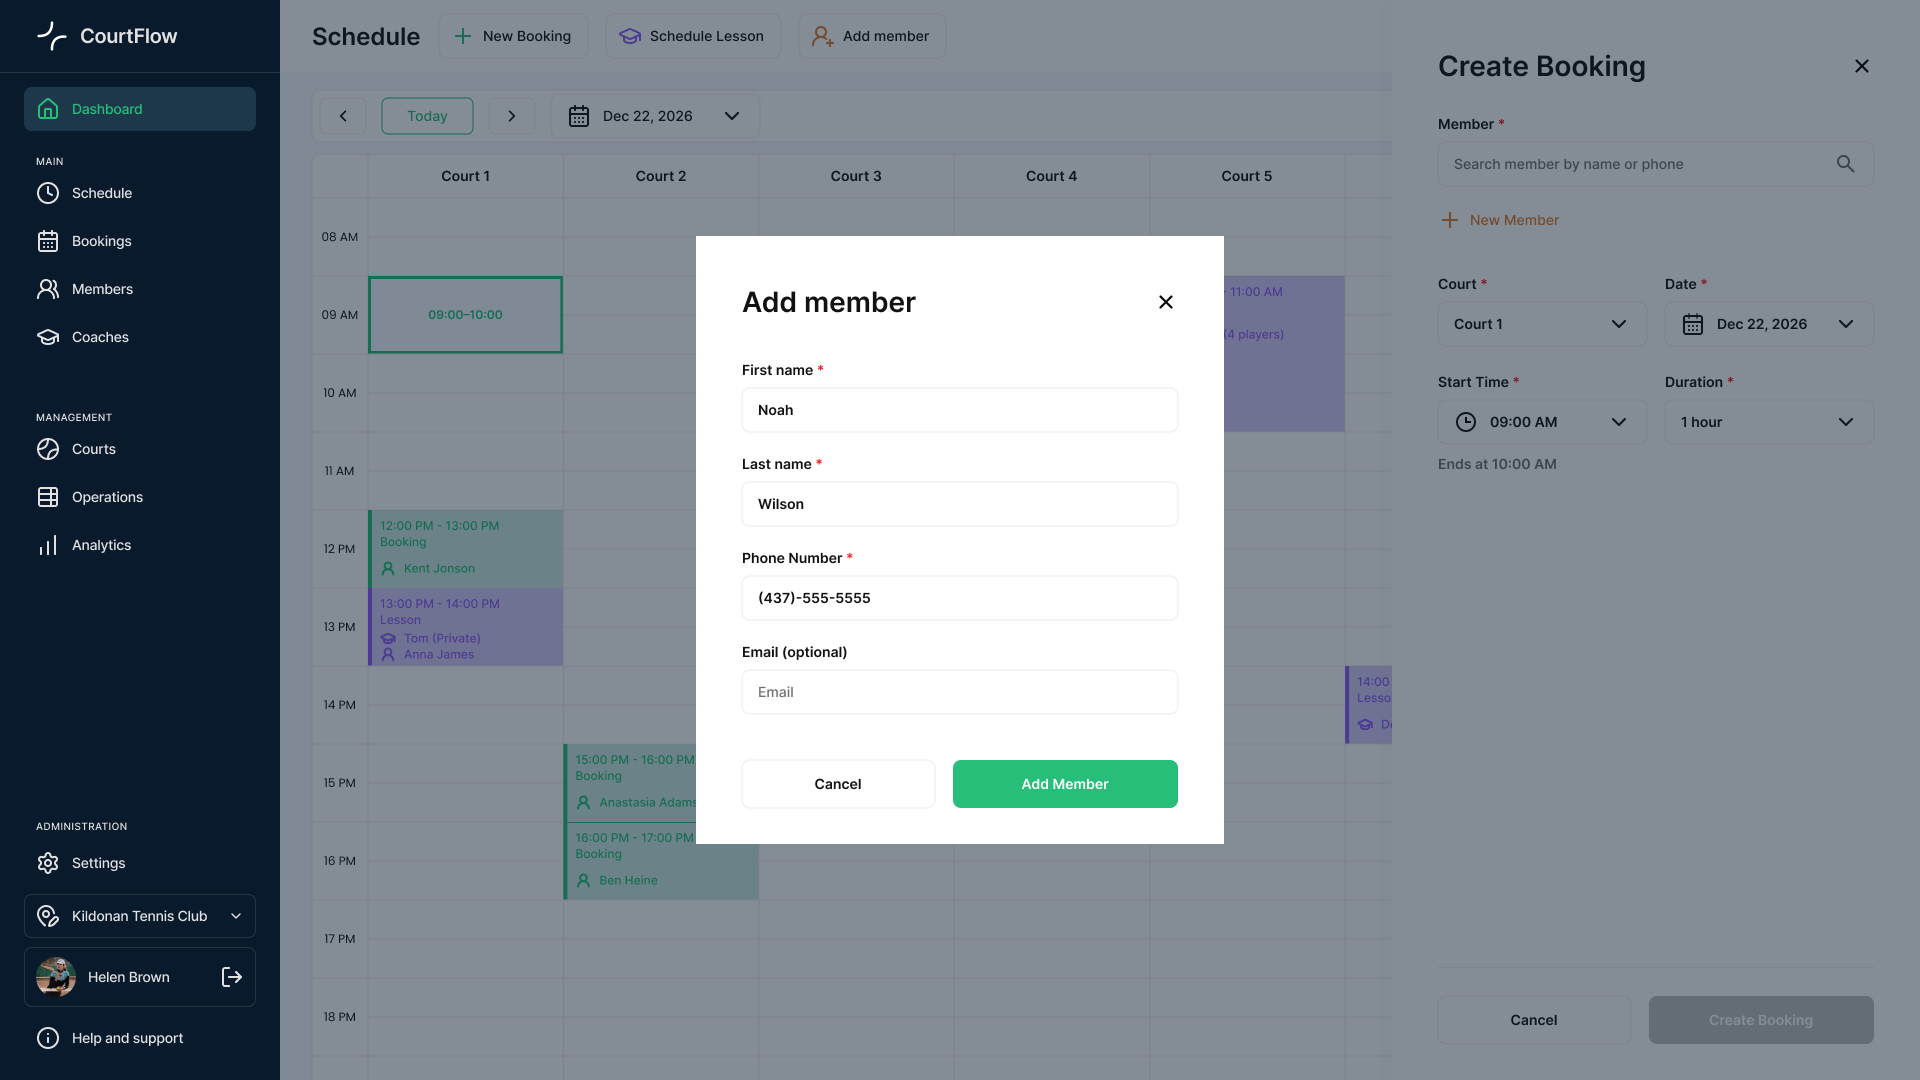The image size is (1920, 1080).
Task: Click calendar icon in schedule date picker
Action: click(579, 116)
